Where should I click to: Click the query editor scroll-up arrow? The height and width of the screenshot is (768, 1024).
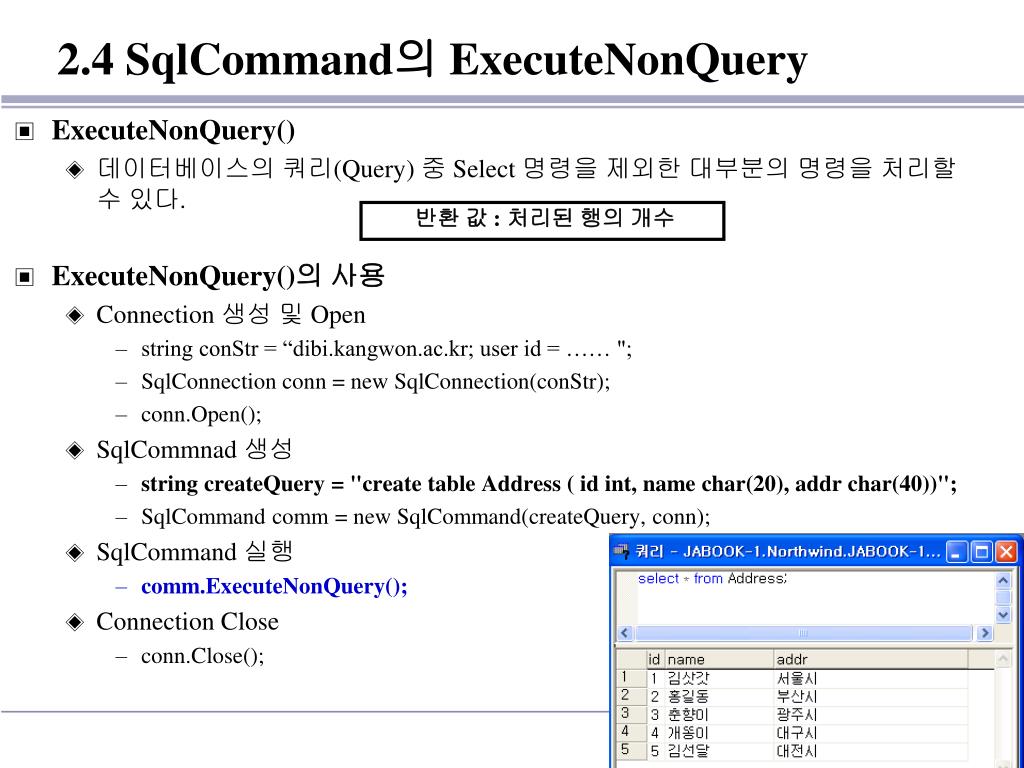(x=1003, y=580)
